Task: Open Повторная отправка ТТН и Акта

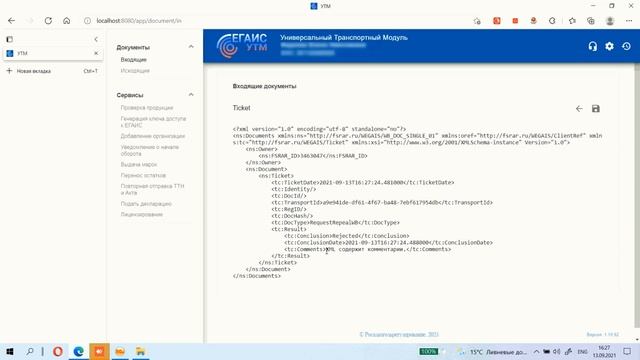Action: coord(152,189)
